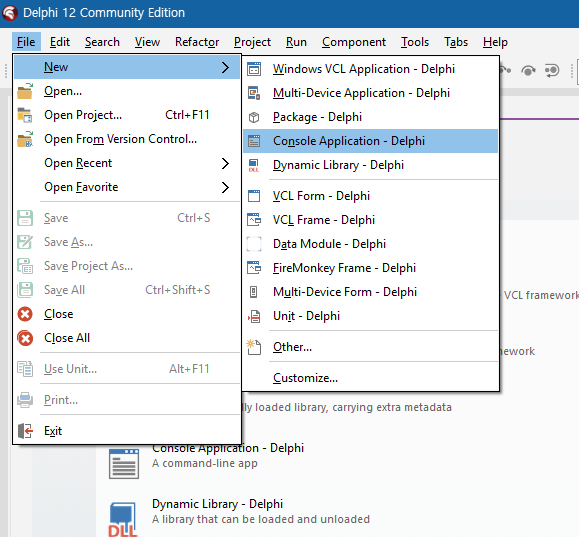This screenshot has height=537, width=579.
Task: Click the Save Project As icon
Action: [25, 266]
